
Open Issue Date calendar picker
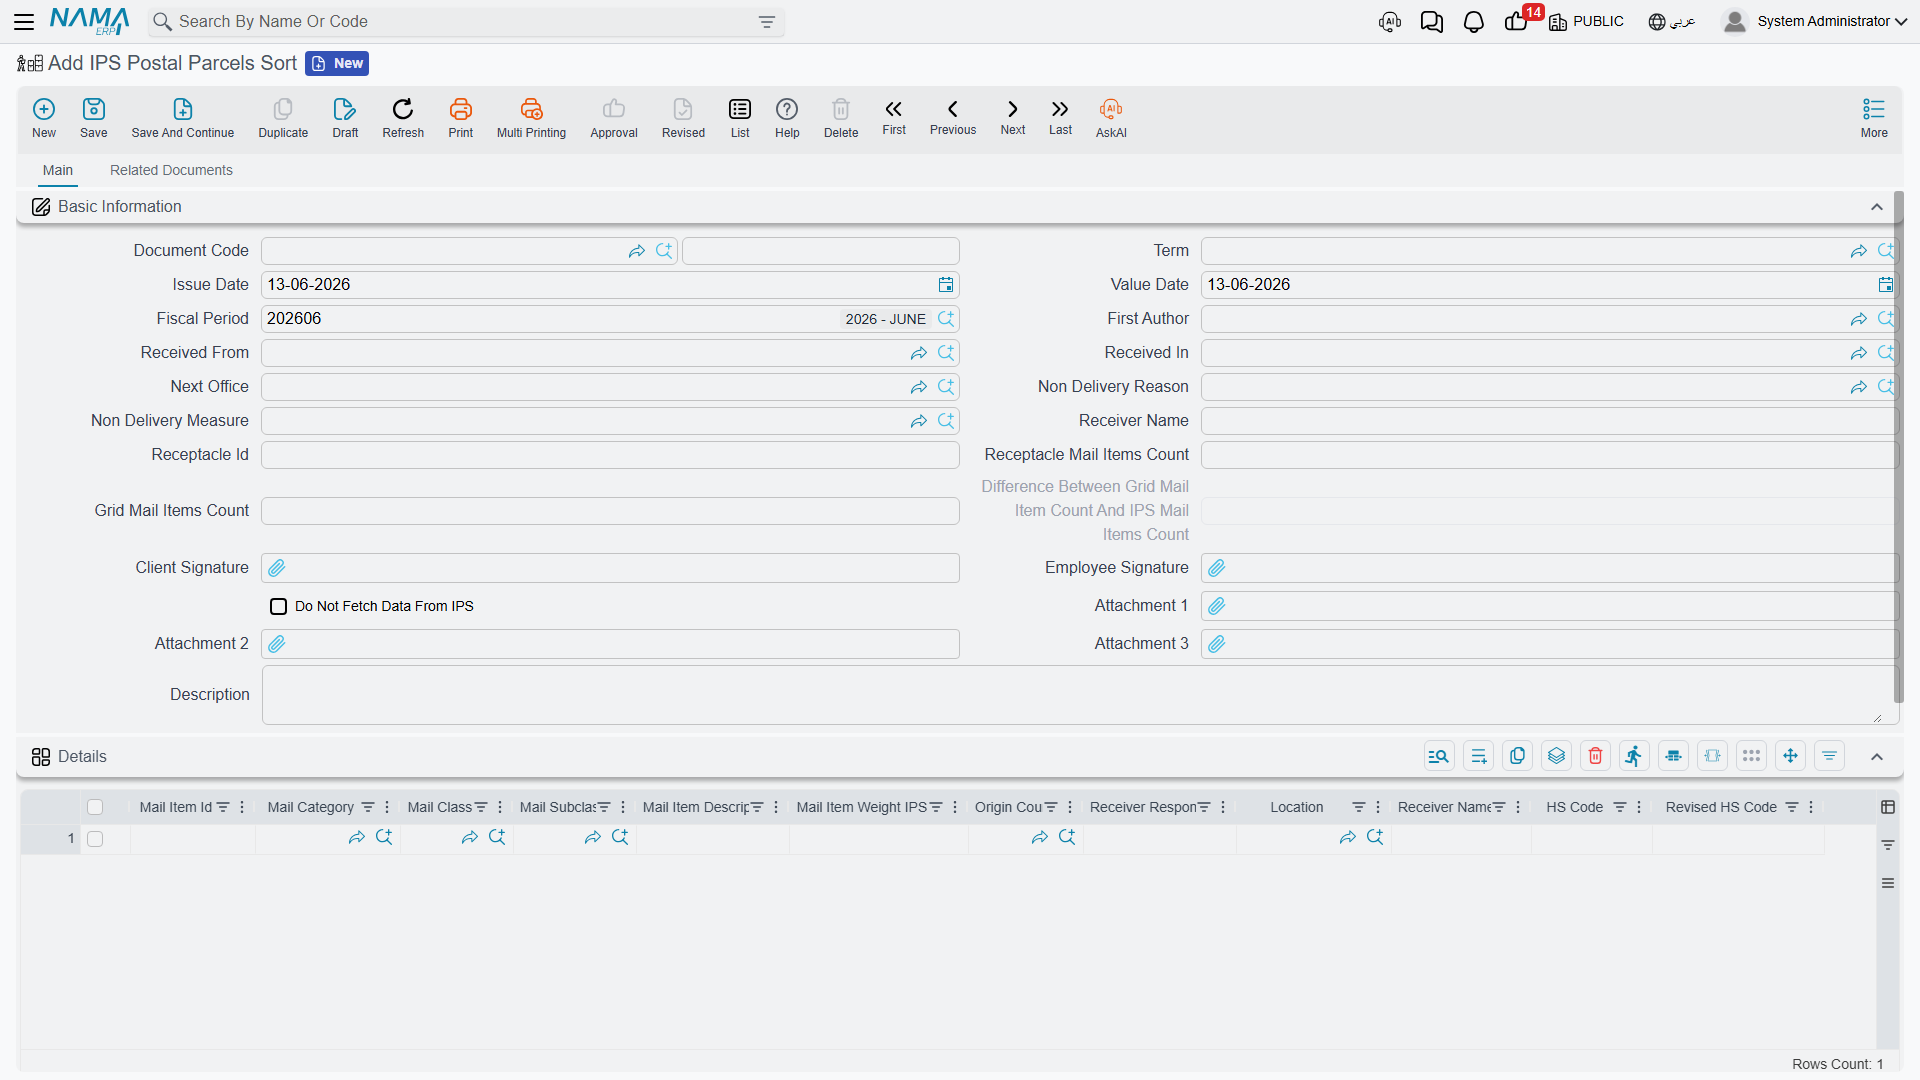coord(946,285)
